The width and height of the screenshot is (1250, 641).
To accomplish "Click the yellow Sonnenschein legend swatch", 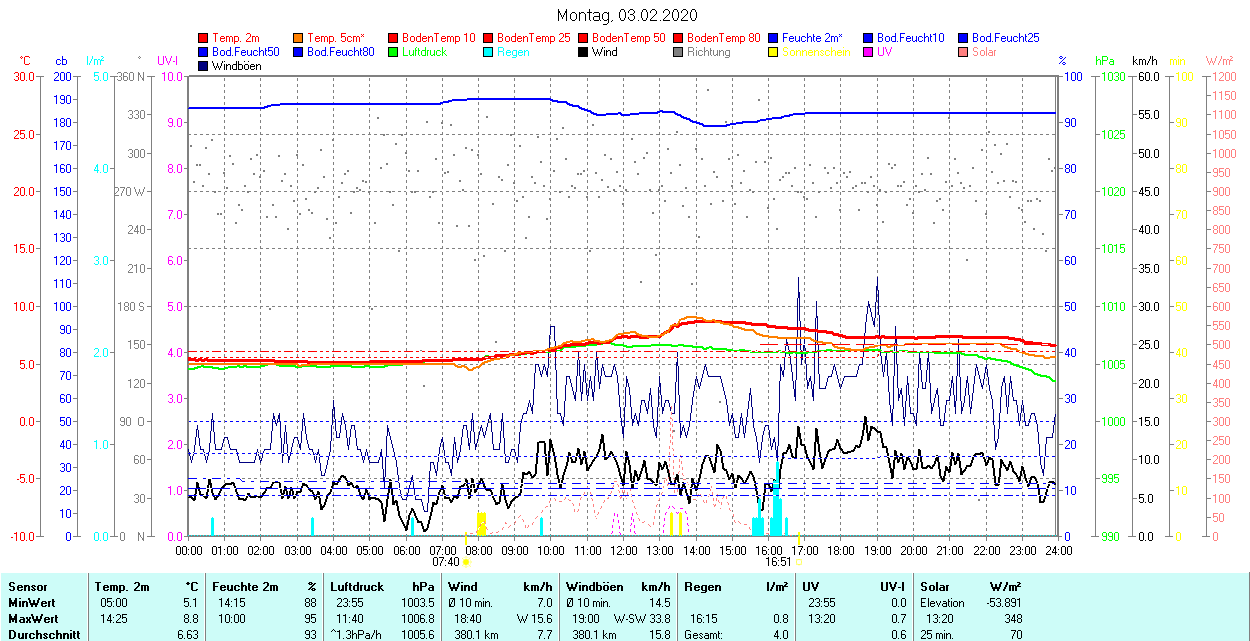I will pyautogui.click(x=774, y=52).
